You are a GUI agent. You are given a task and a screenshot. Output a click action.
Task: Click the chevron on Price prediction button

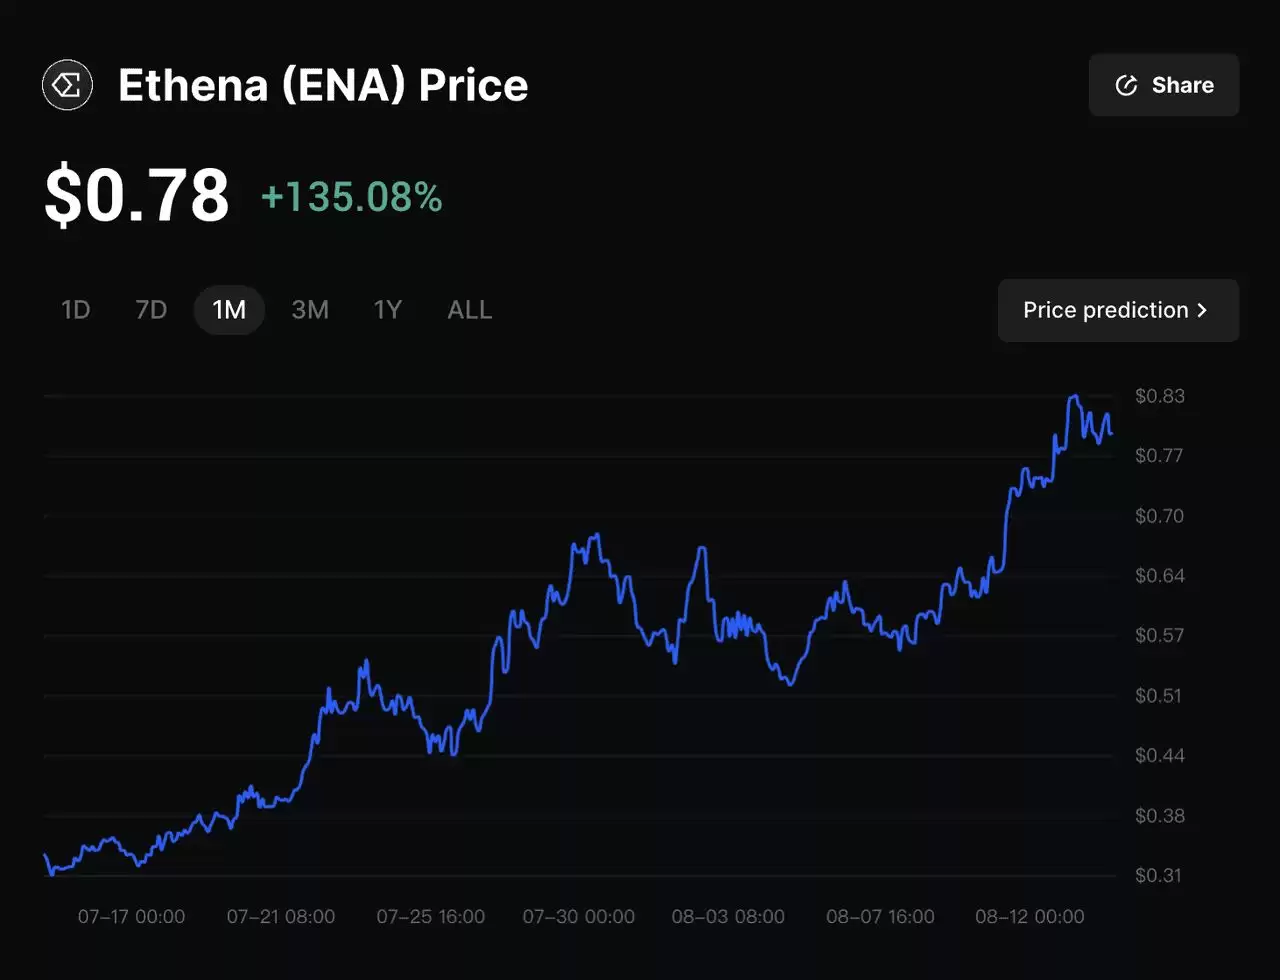coord(1202,310)
